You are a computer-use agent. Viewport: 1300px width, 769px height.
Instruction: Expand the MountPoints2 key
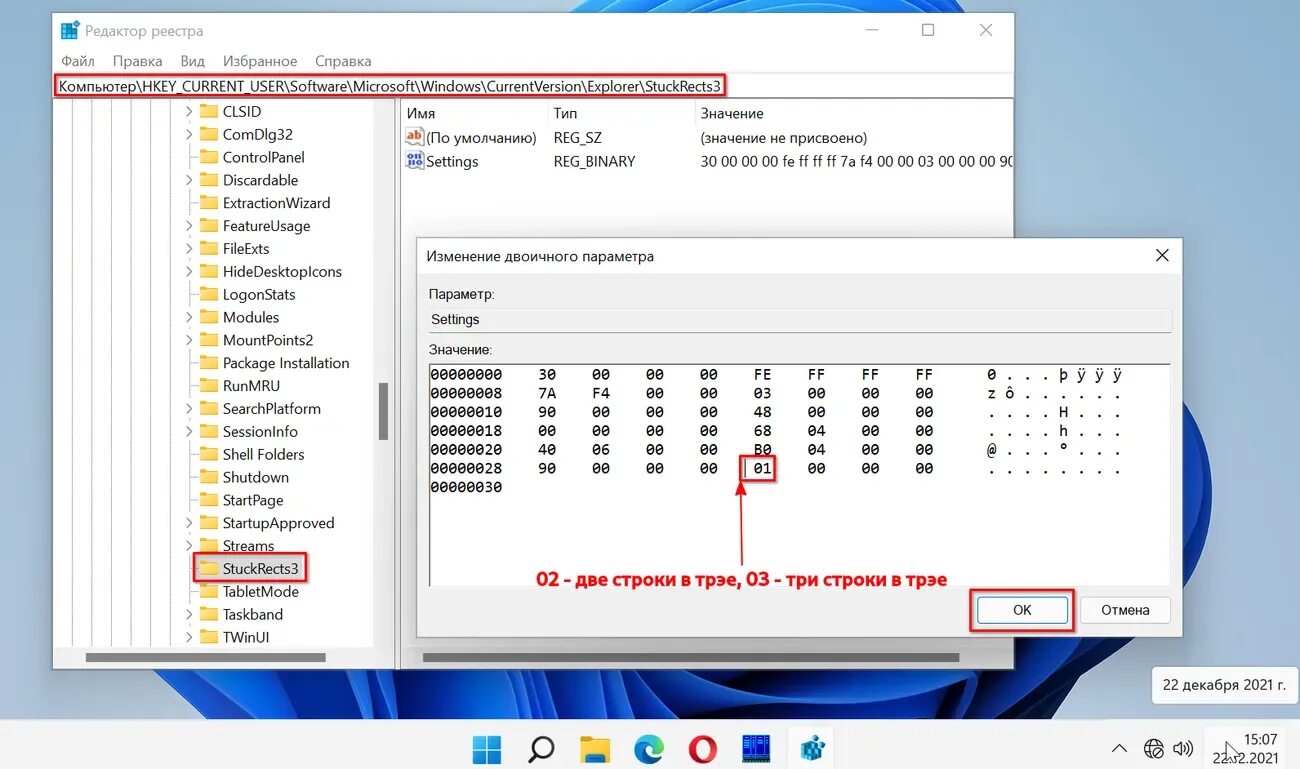(189, 340)
